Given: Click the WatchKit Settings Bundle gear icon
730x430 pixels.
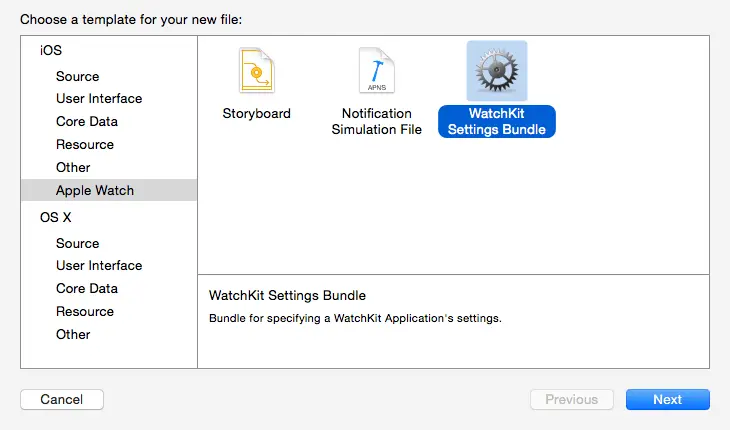Looking at the screenshot, I should point(497,72).
